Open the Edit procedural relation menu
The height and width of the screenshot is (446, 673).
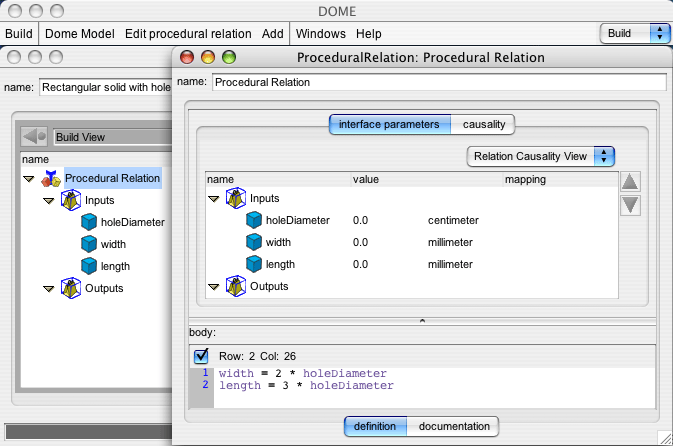(188, 33)
